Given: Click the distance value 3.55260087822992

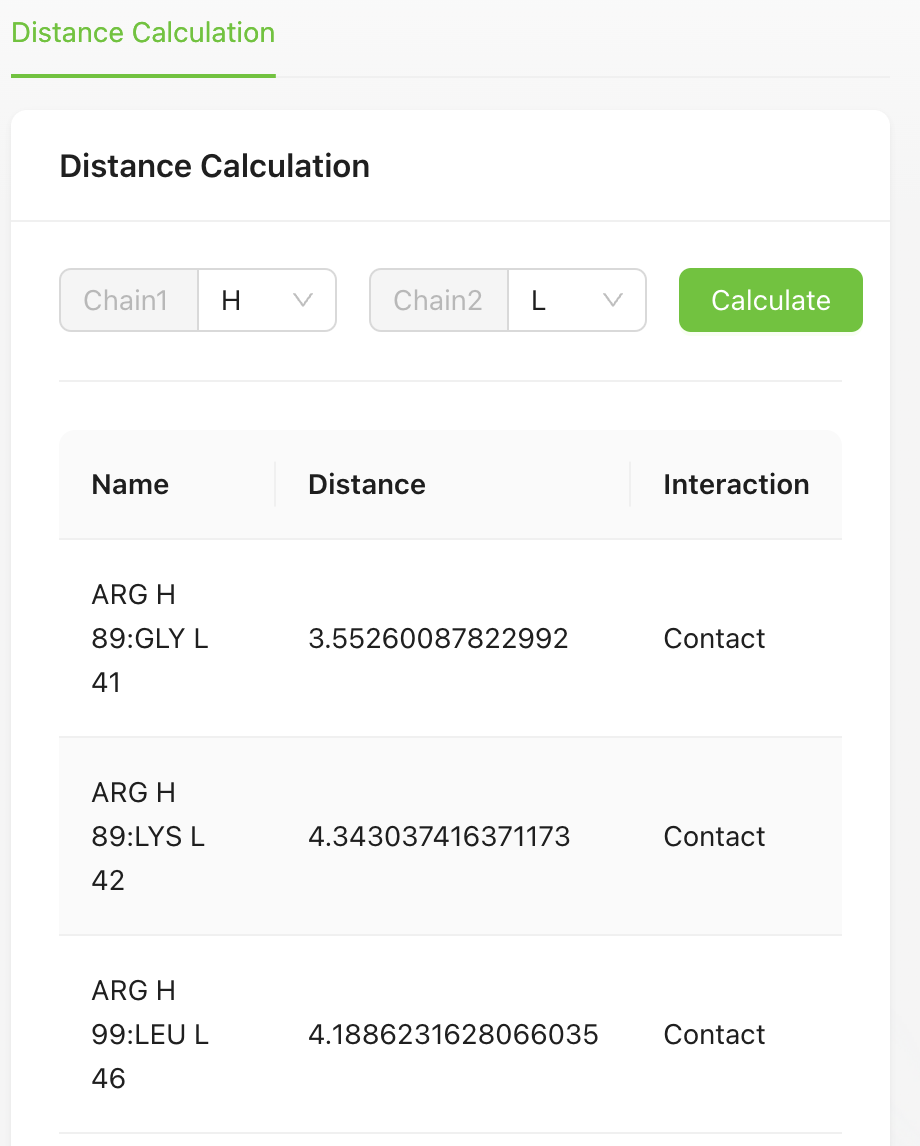Looking at the screenshot, I should (x=438, y=638).
